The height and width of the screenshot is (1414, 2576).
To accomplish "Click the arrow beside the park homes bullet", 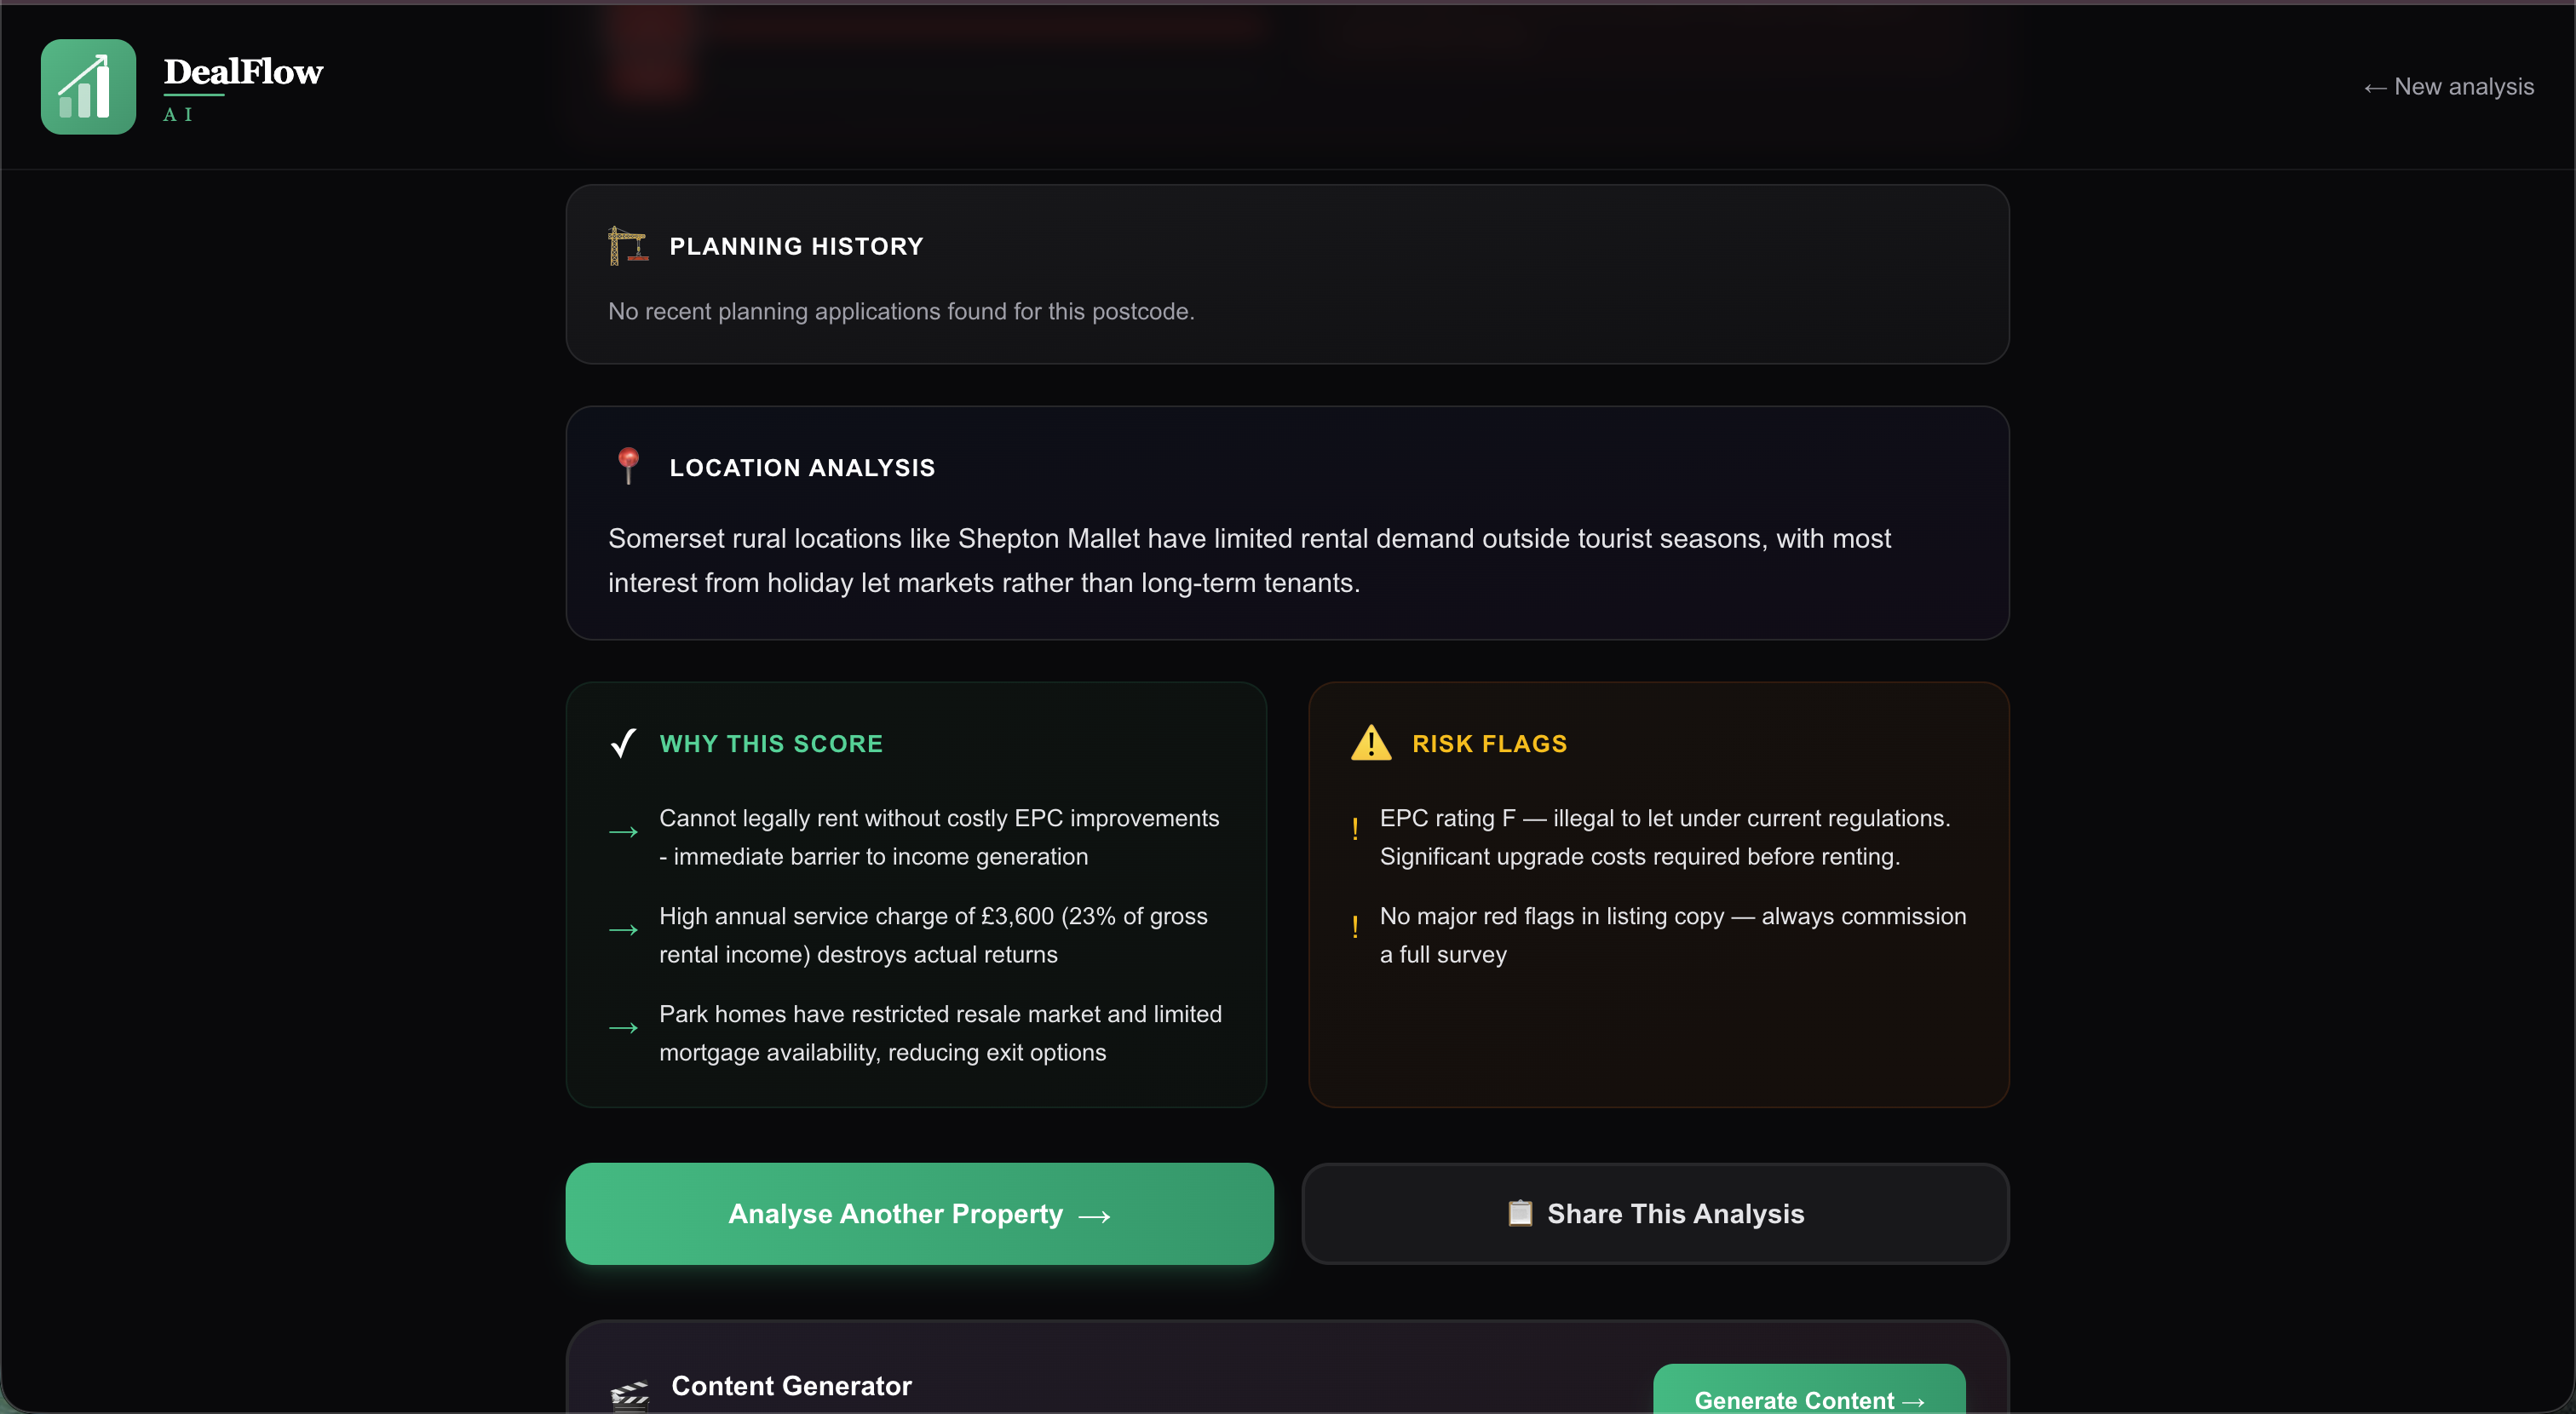I will coord(624,1030).
